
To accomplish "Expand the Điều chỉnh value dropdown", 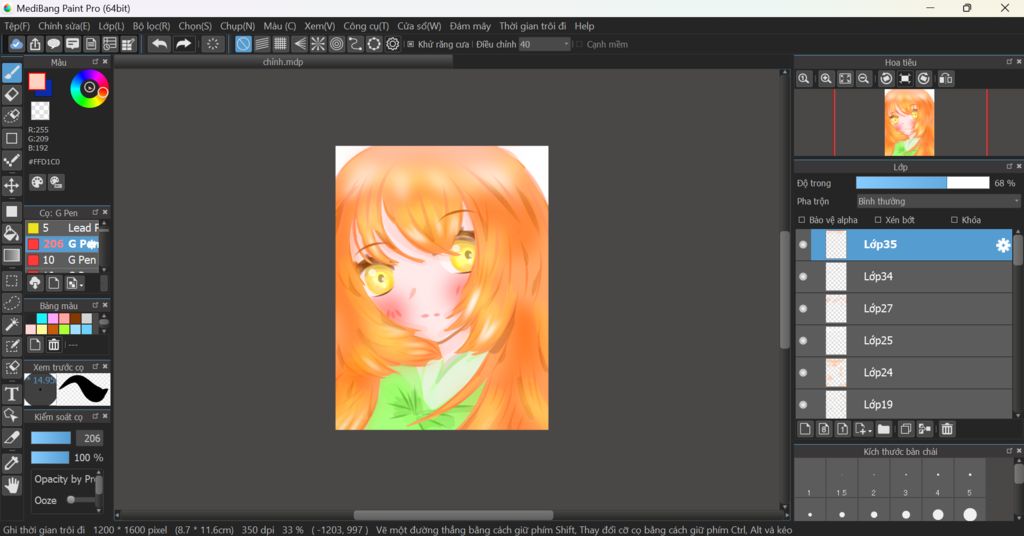I will [x=566, y=44].
